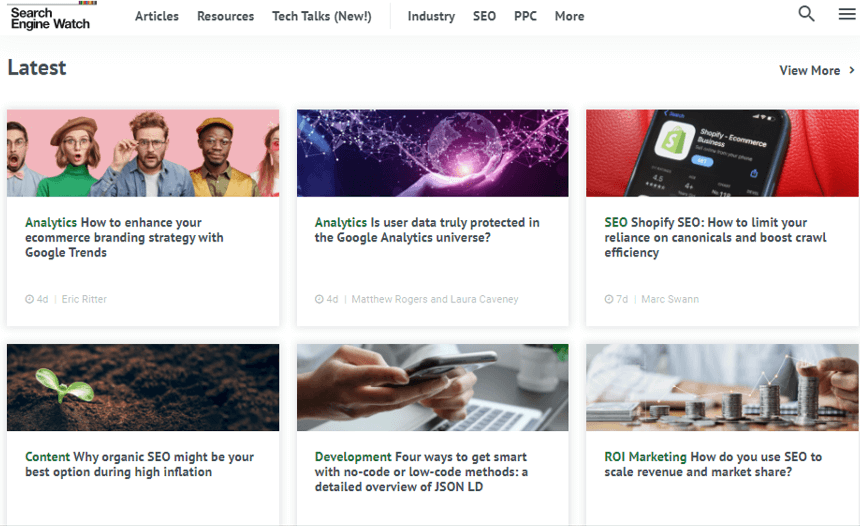860x526 pixels.
Task: Click the surprised people thumbnail image
Action: (143, 153)
